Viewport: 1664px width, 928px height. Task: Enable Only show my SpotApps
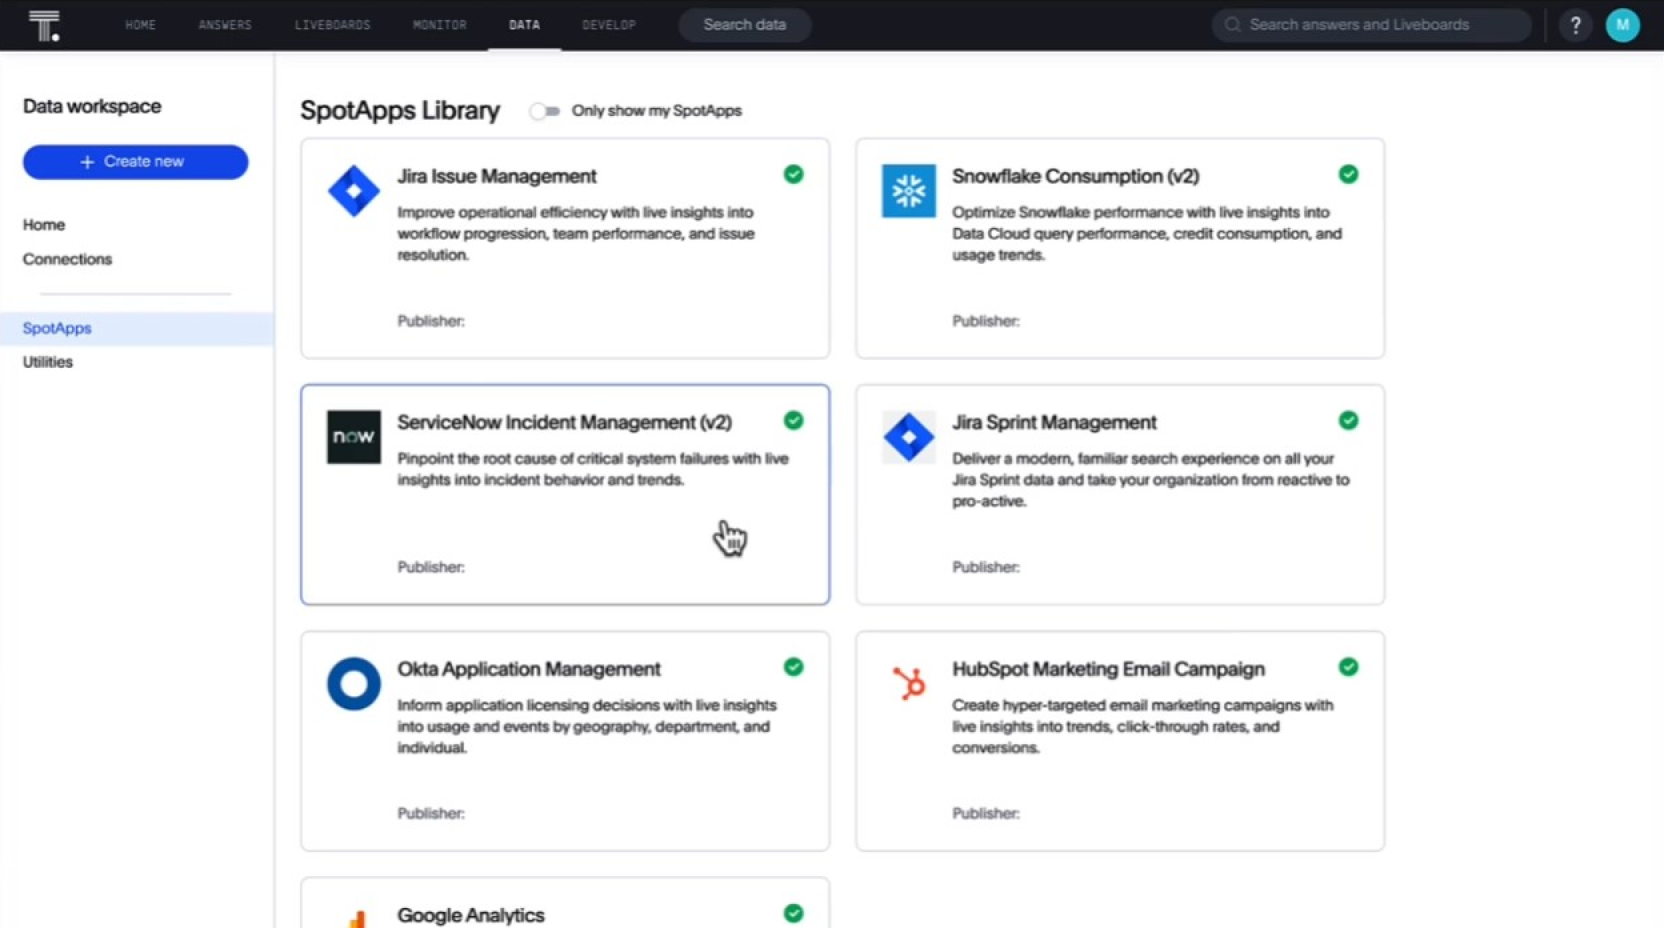(x=545, y=111)
